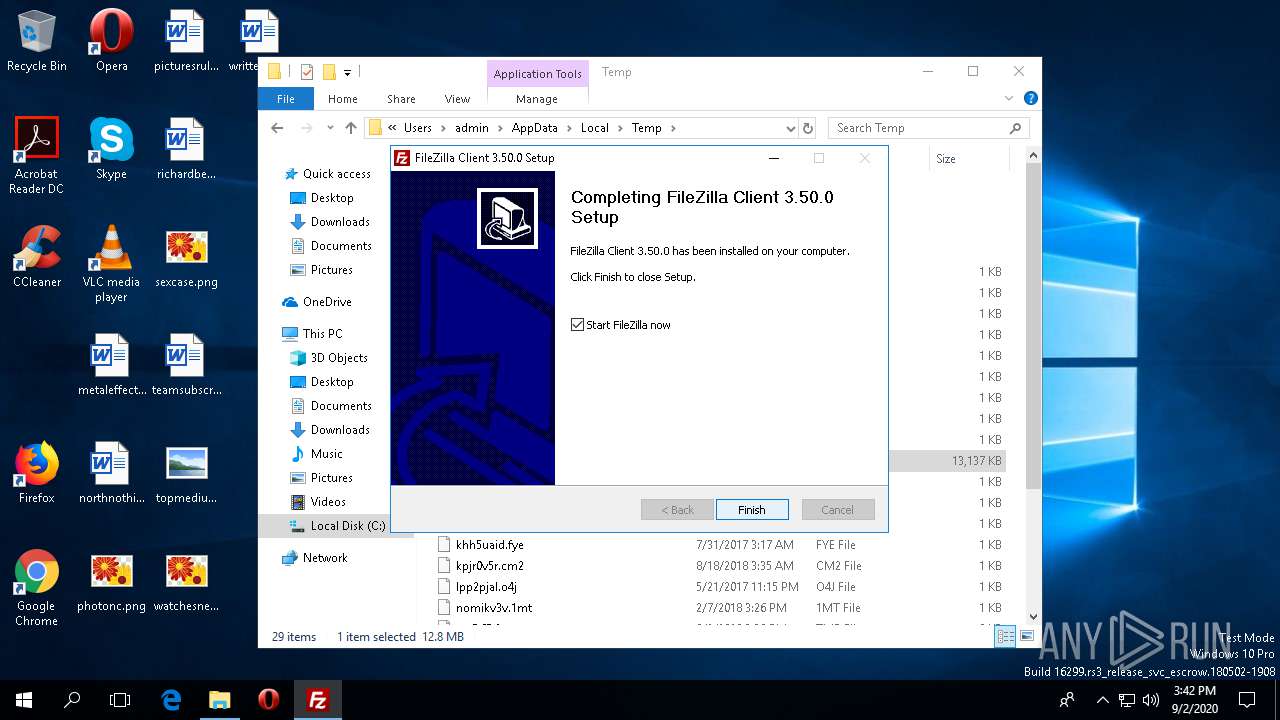The image size is (1280, 720).
Task: Open the Manage ribbon tab
Action: [537, 99]
